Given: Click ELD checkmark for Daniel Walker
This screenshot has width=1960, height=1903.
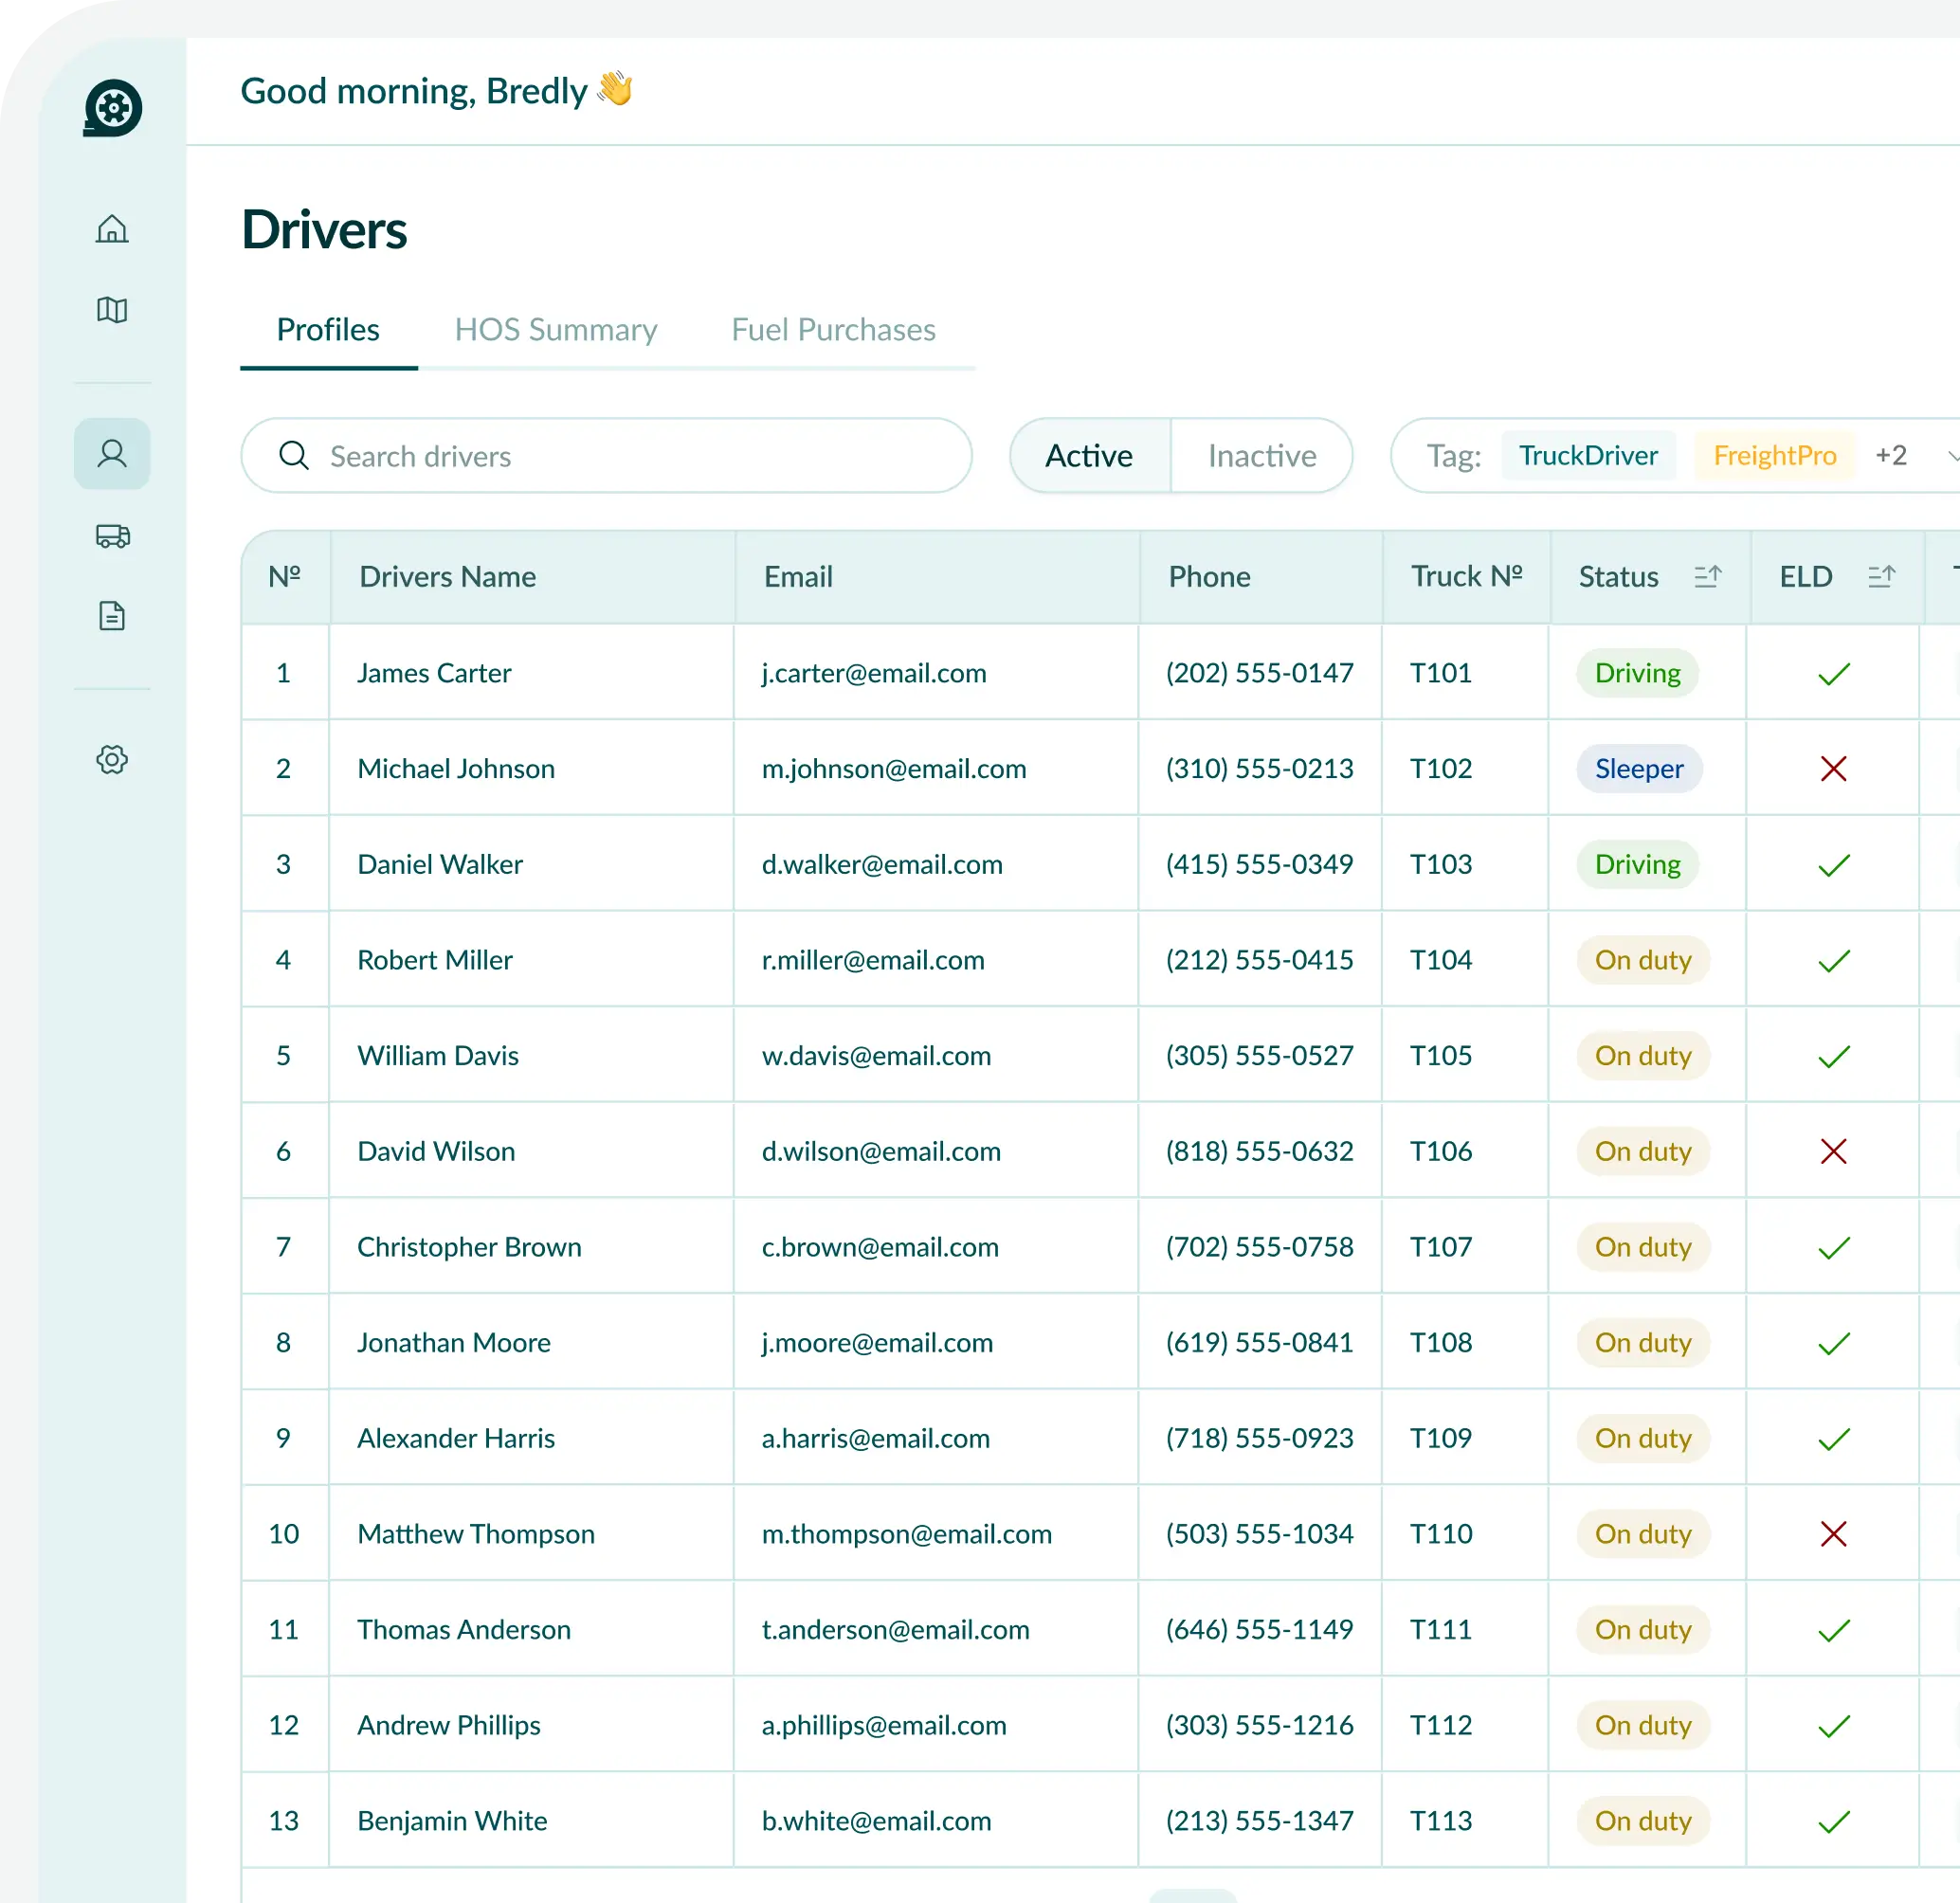Looking at the screenshot, I should coord(1834,865).
